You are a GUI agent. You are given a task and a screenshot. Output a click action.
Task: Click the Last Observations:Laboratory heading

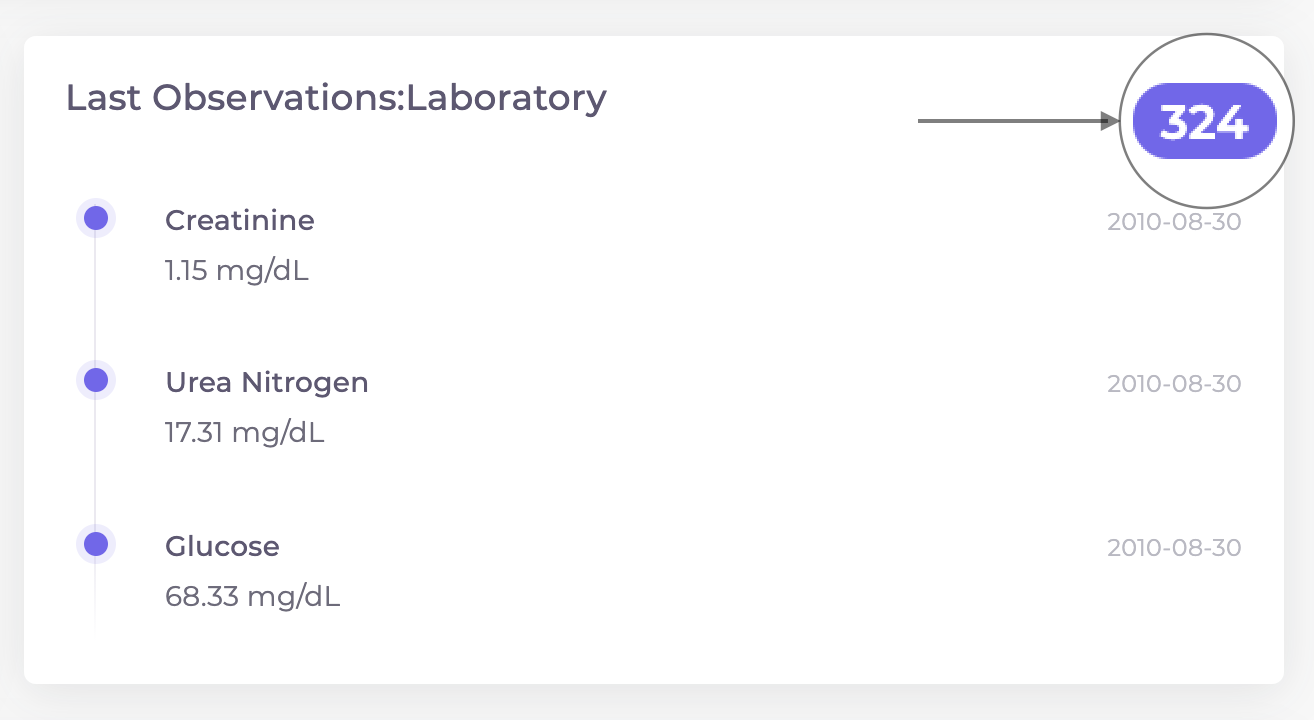(x=336, y=98)
